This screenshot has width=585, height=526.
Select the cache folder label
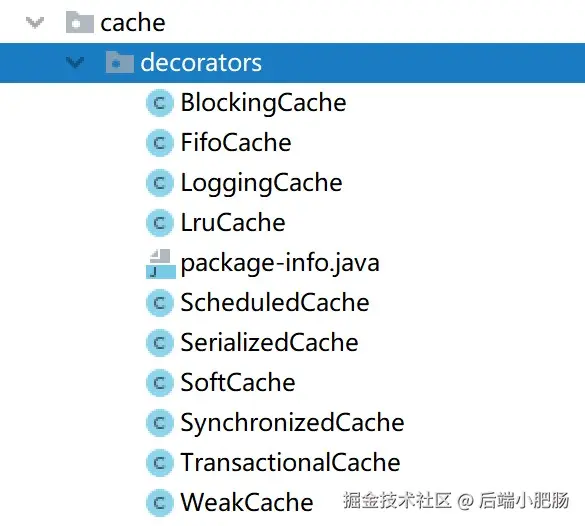click(133, 23)
